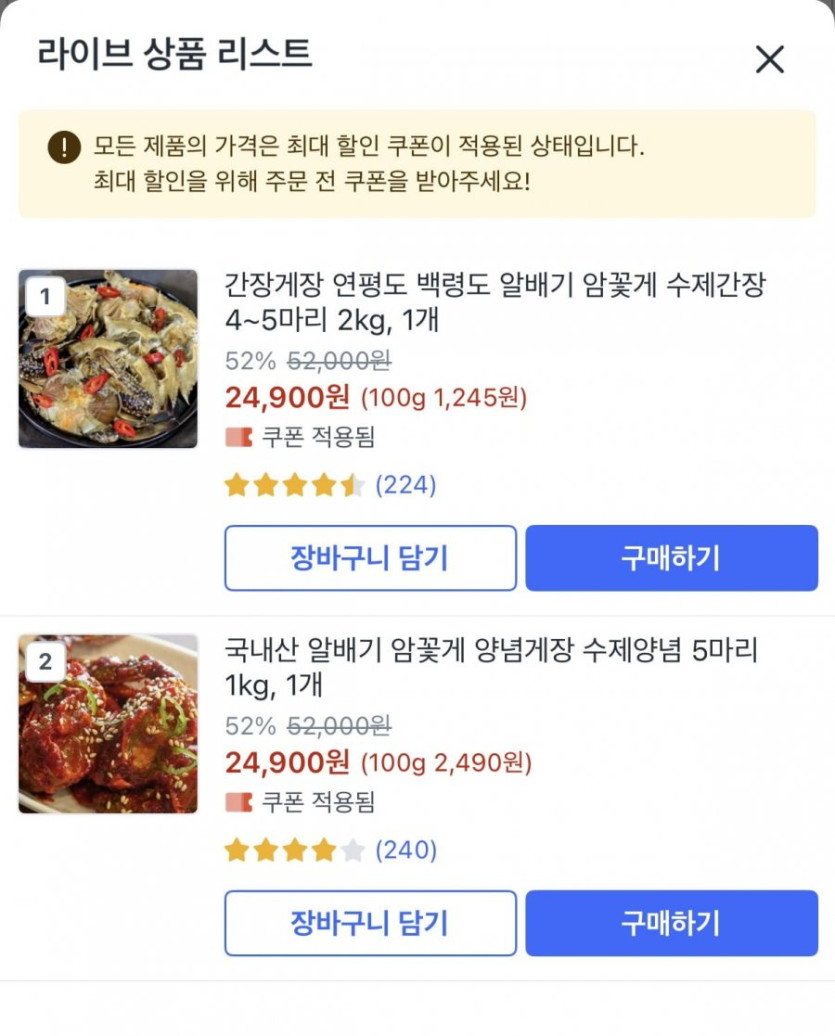The width and height of the screenshot is (835, 1036).
Task: Open 국내산 알배기 암꽃게 양념게장 title
Action: (x=490, y=668)
